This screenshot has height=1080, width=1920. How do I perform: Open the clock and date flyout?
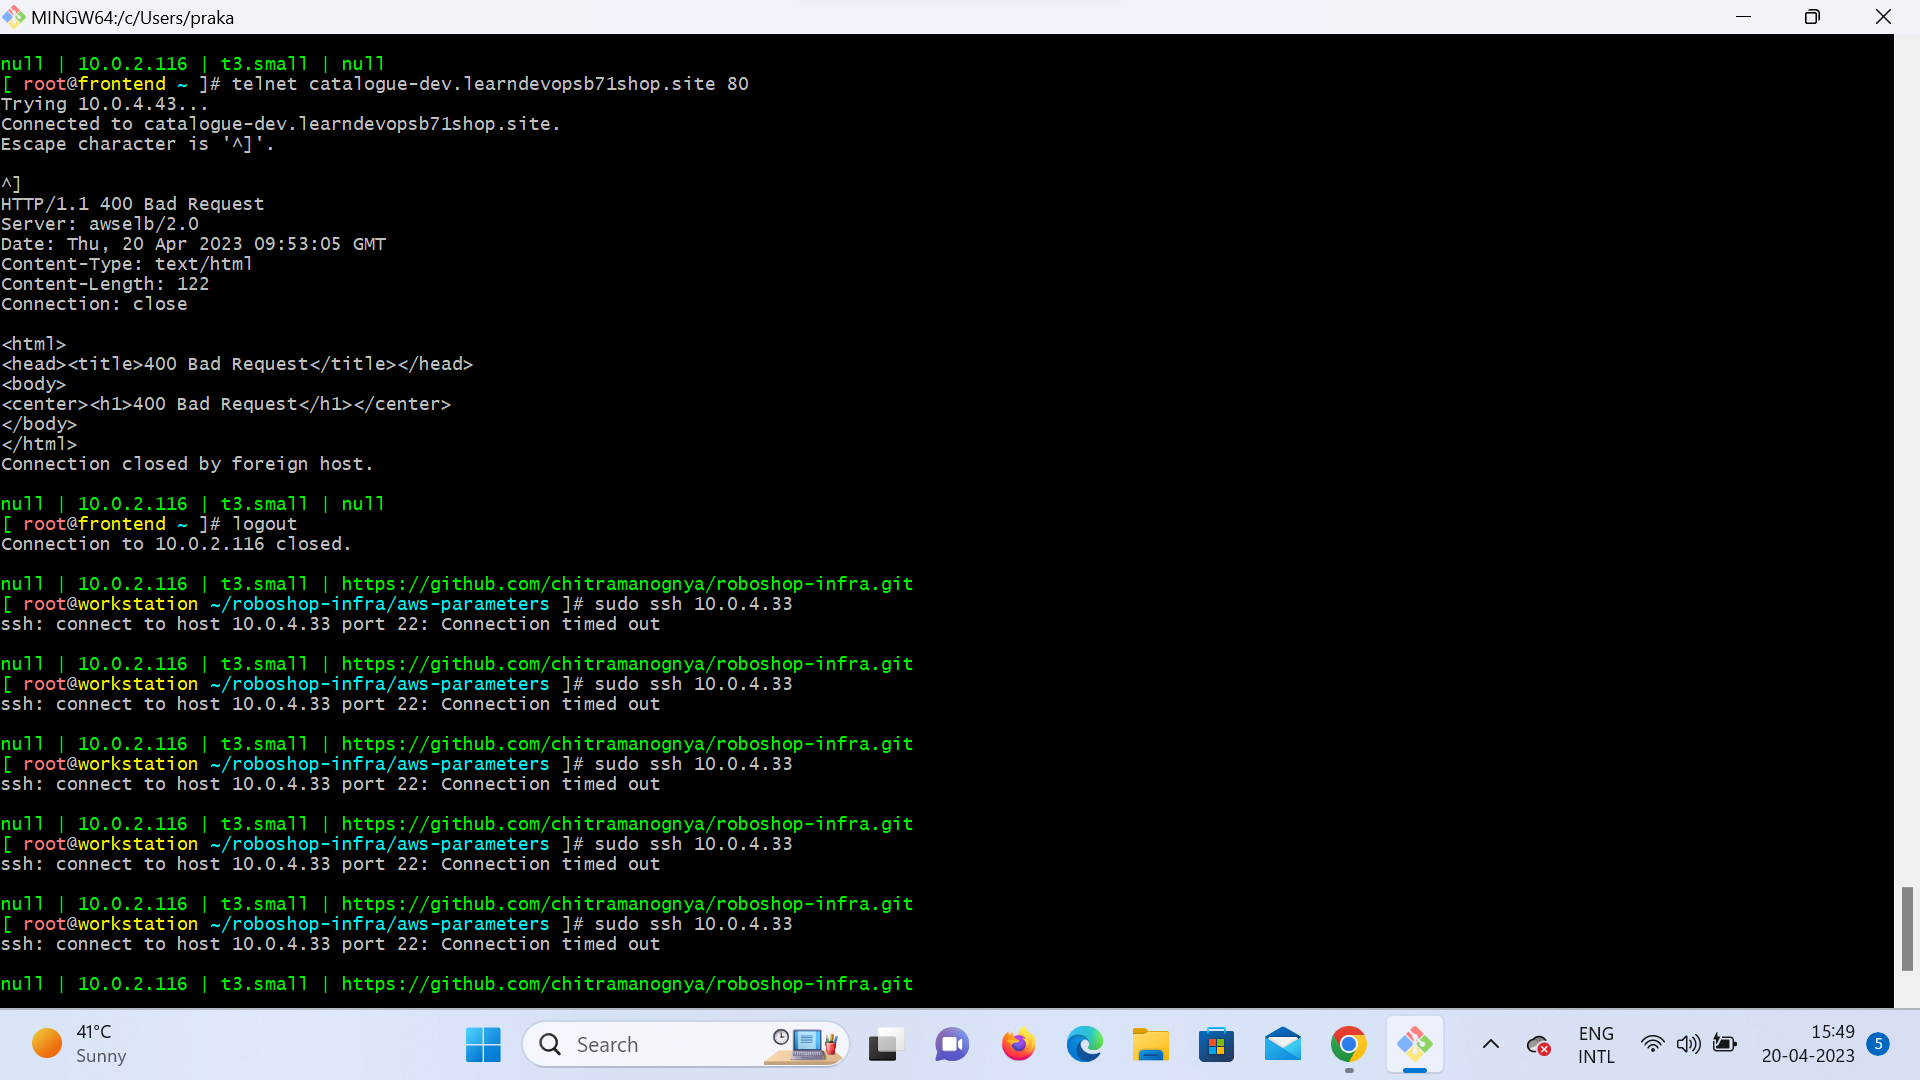click(x=1807, y=1045)
